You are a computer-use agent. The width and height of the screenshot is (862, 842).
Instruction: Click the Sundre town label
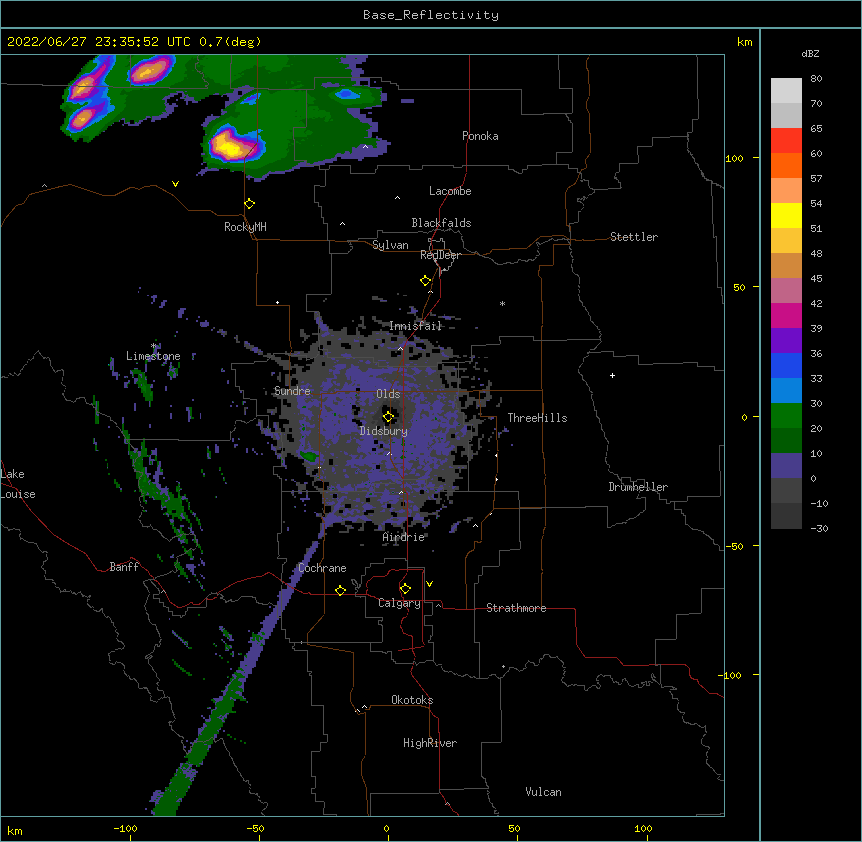click(292, 391)
